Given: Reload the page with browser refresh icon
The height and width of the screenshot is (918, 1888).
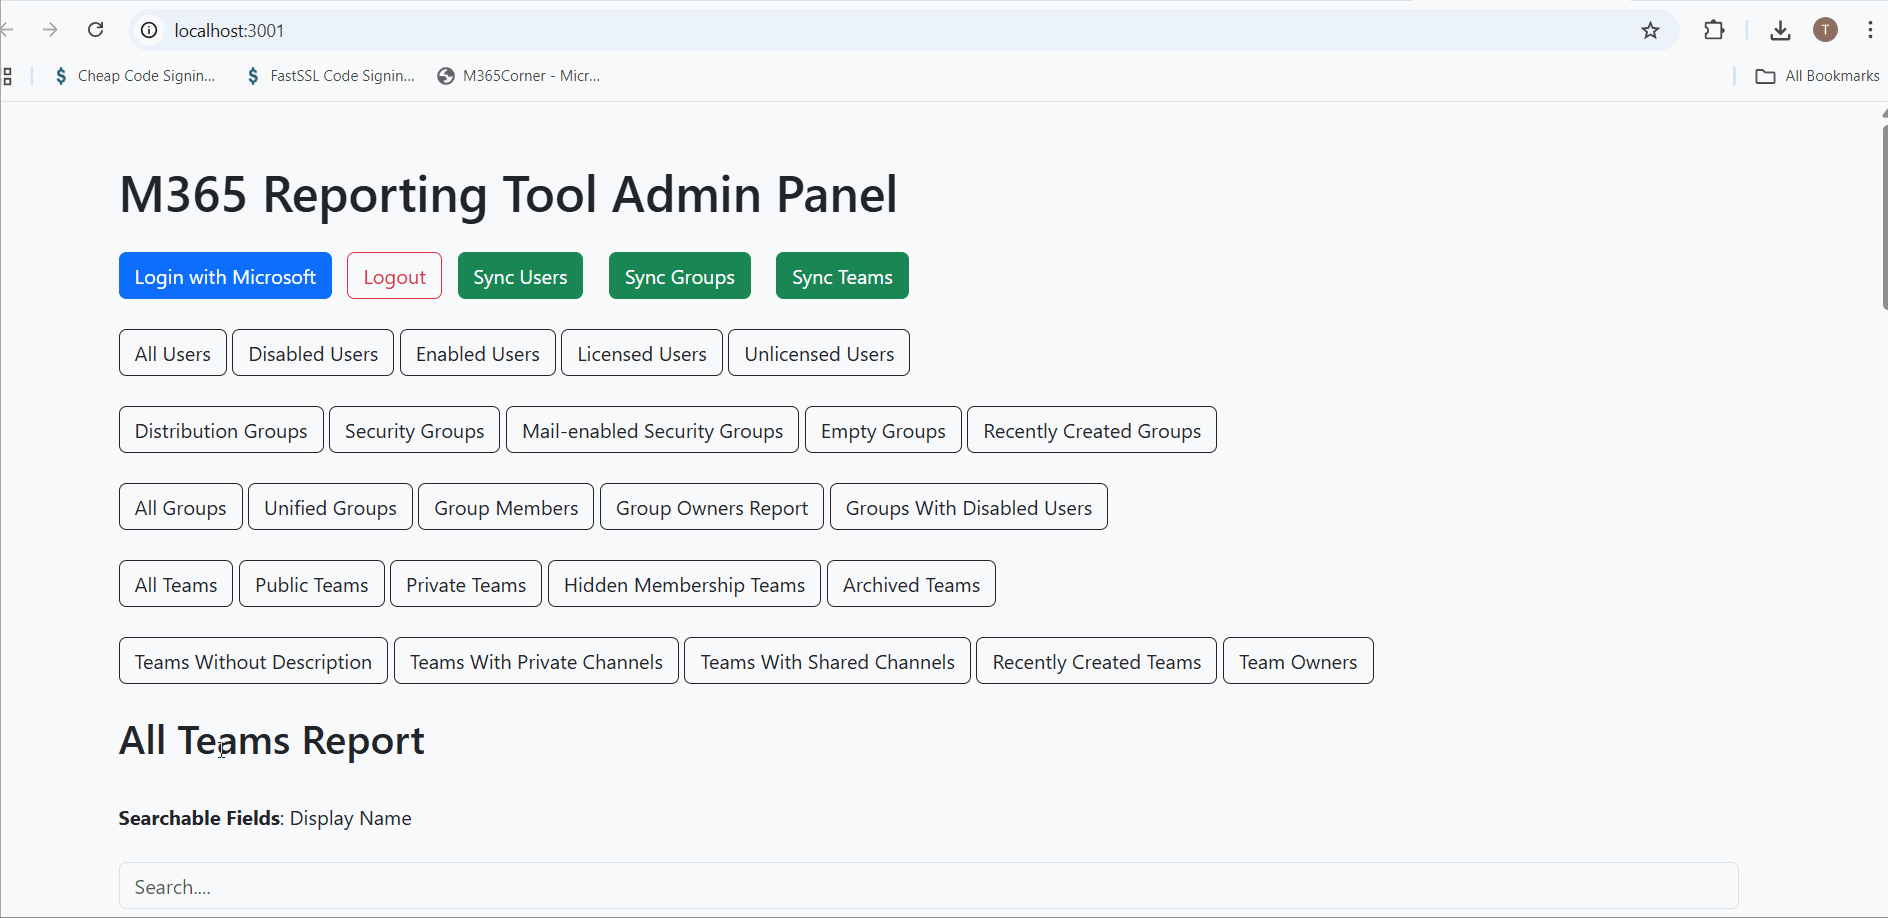Looking at the screenshot, I should click(96, 30).
